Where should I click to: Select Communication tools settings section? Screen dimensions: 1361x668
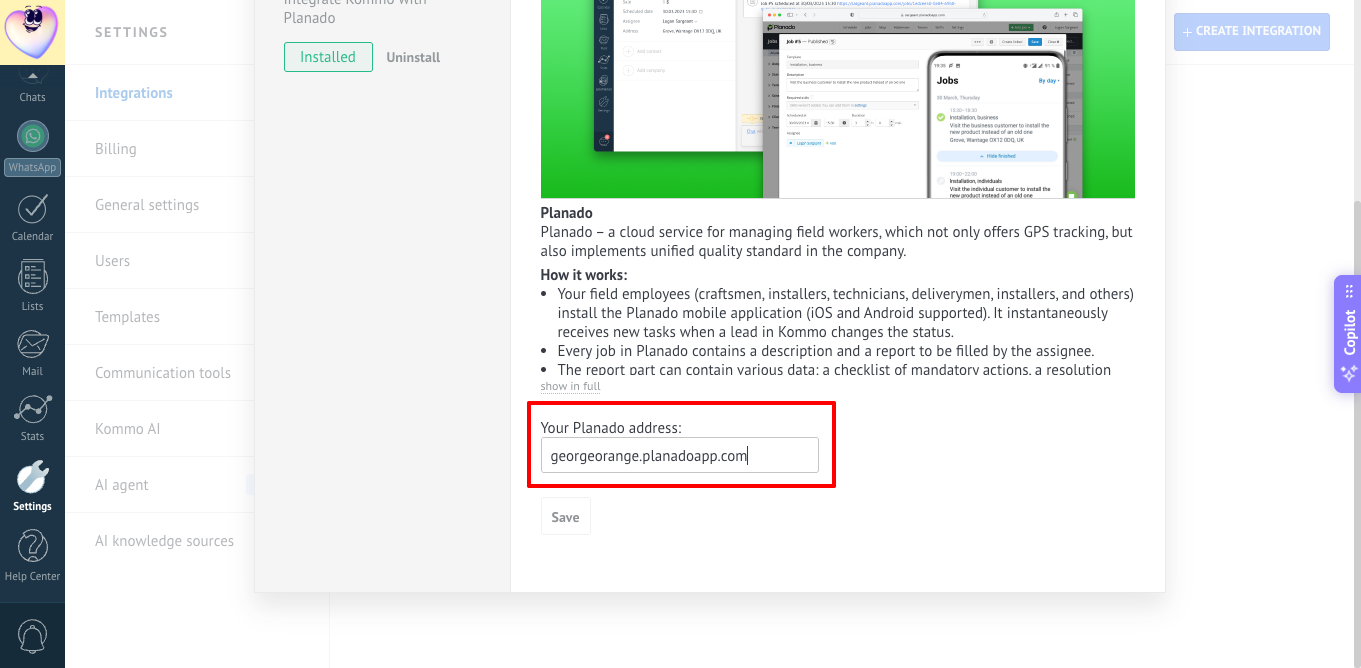[x=163, y=373]
